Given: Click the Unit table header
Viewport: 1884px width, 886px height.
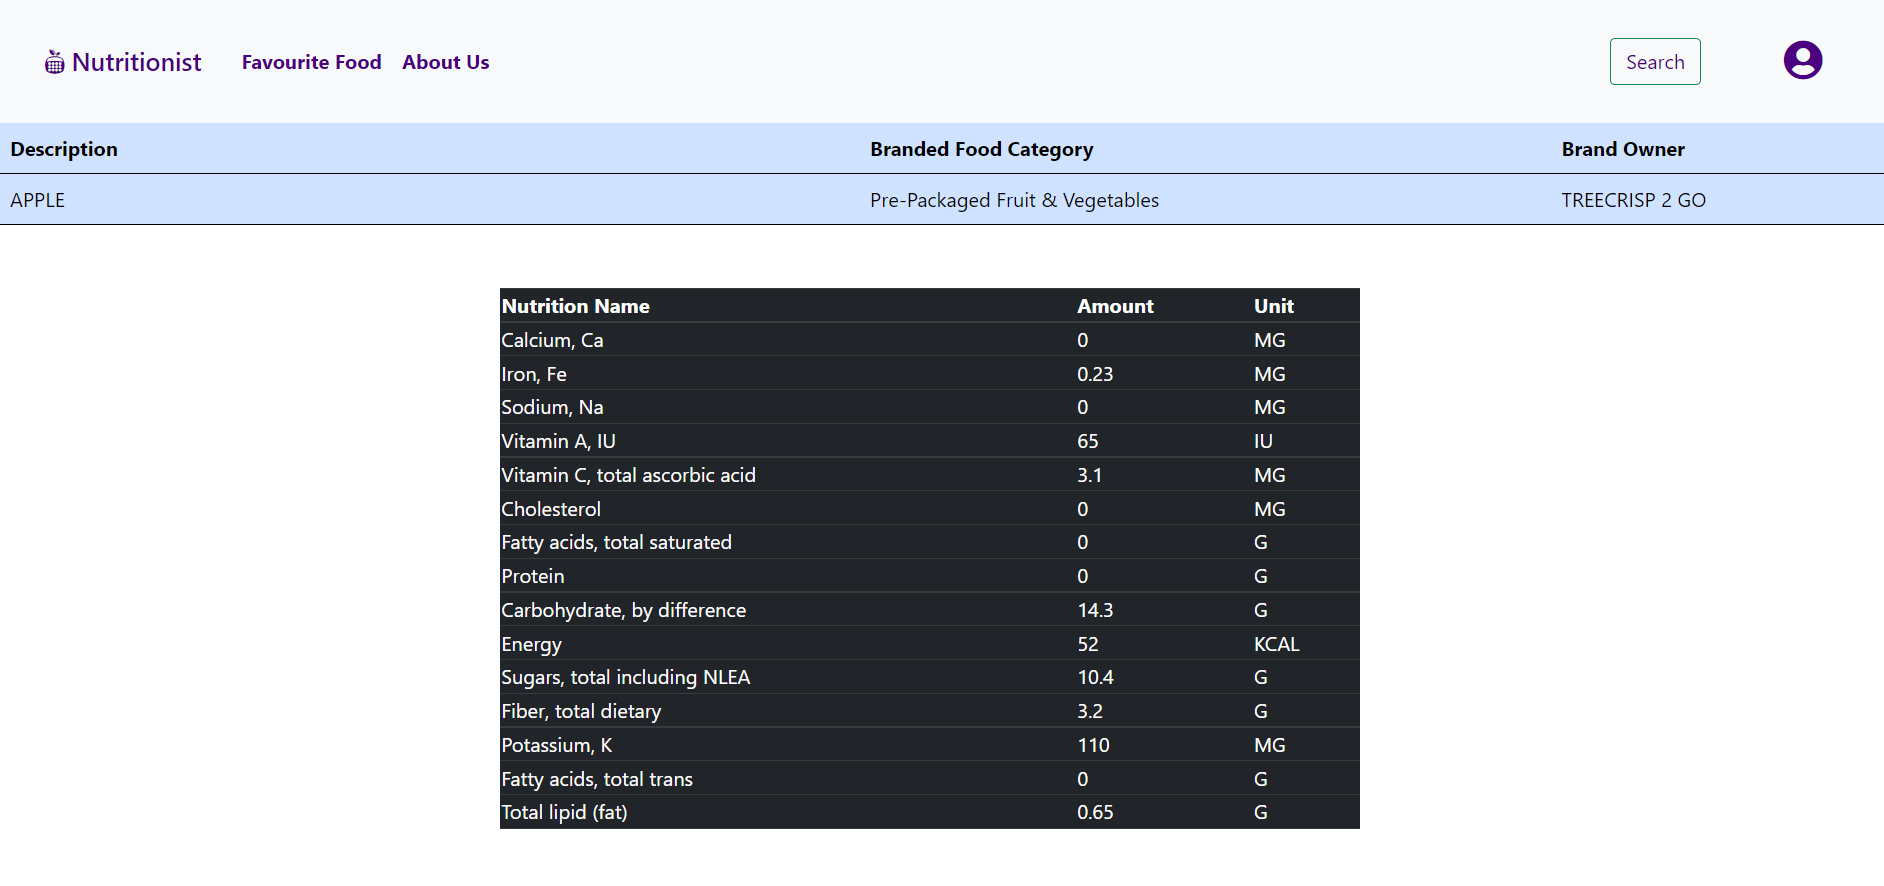Looking at the screenshot, I should [x=1273, y=306].
